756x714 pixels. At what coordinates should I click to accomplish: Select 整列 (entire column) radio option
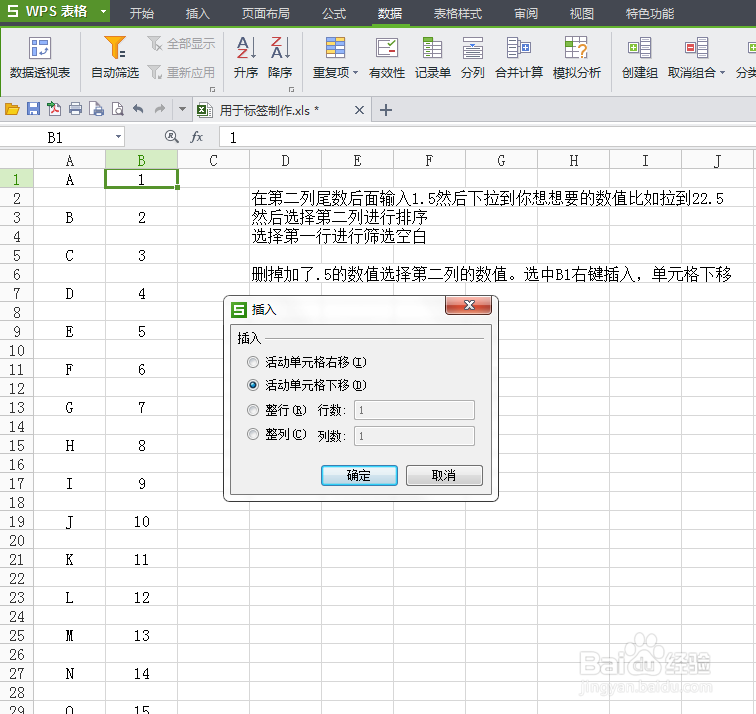click(x=253, y=434)
